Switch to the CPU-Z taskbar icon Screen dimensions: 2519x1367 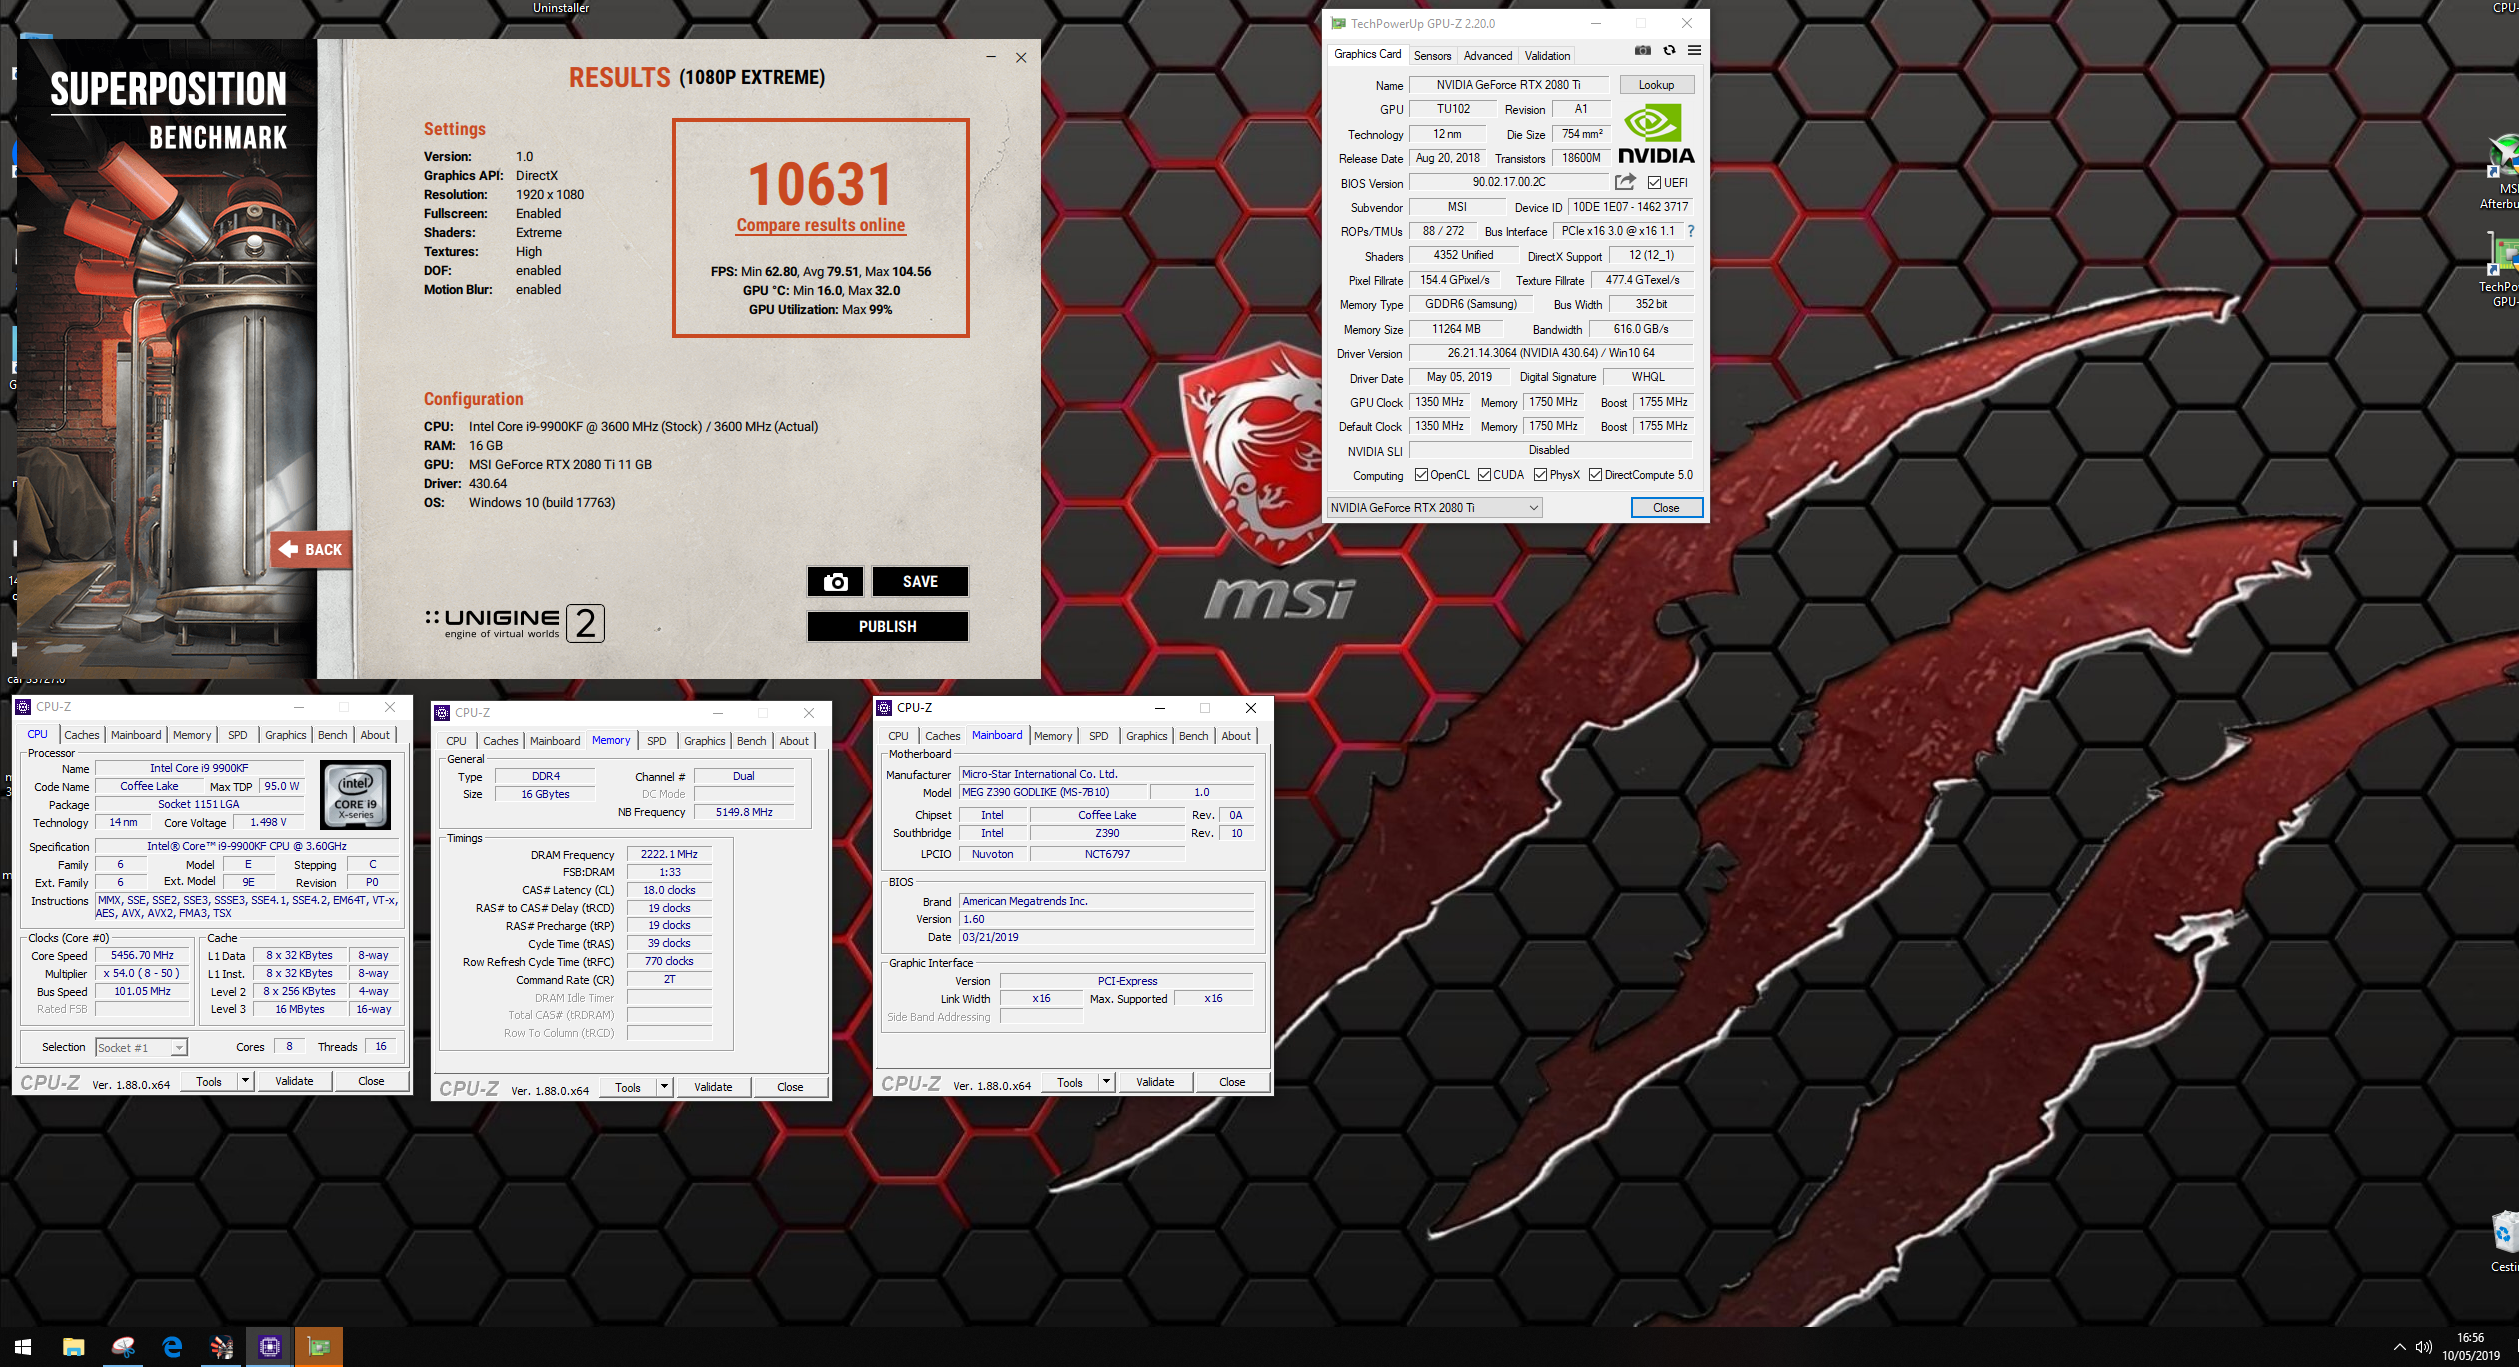point(270,1347)
